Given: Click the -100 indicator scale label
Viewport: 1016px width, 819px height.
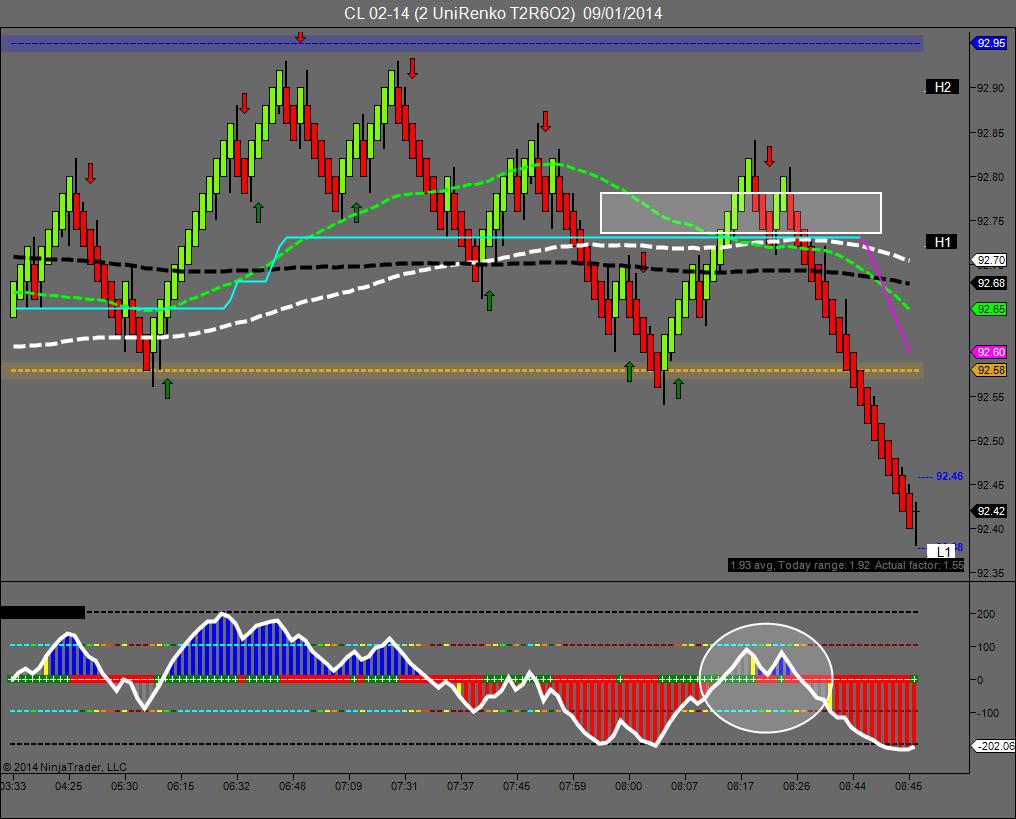Looking at the screenshot, I should [986, 713].
